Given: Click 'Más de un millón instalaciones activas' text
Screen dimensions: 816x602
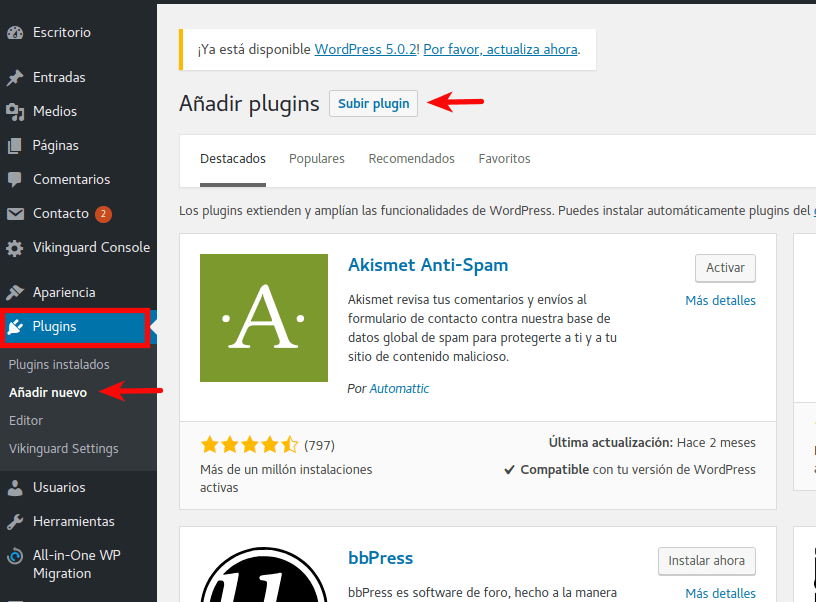Looking at the screenshot, I should (286, 479).
